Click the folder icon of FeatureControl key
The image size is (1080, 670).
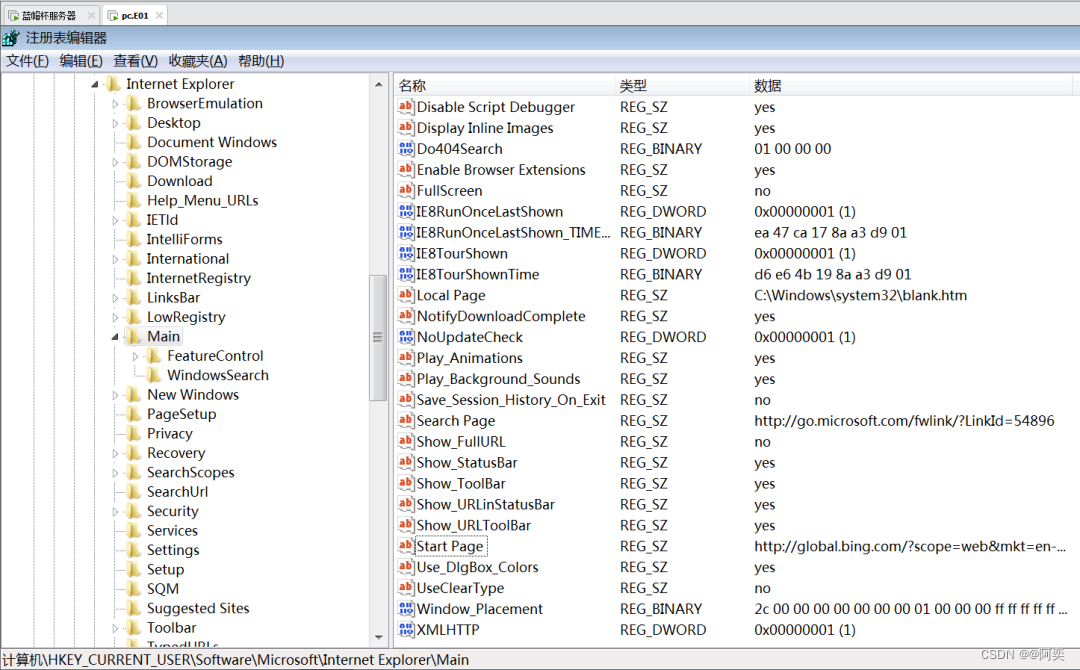click(154, 356)
